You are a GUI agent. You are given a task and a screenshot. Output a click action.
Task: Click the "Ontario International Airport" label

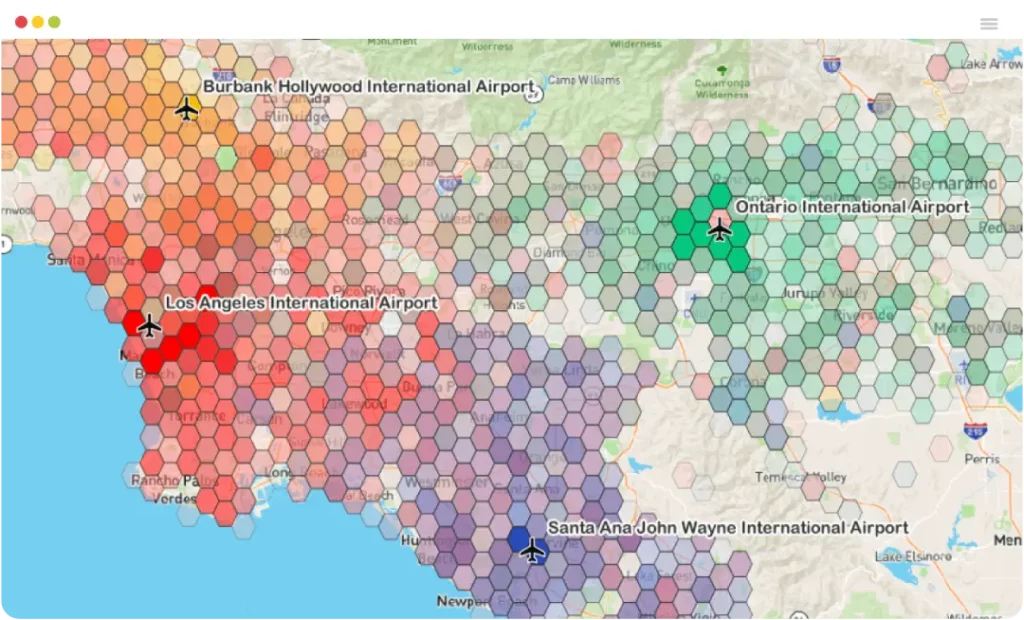[x=852, y=207]
